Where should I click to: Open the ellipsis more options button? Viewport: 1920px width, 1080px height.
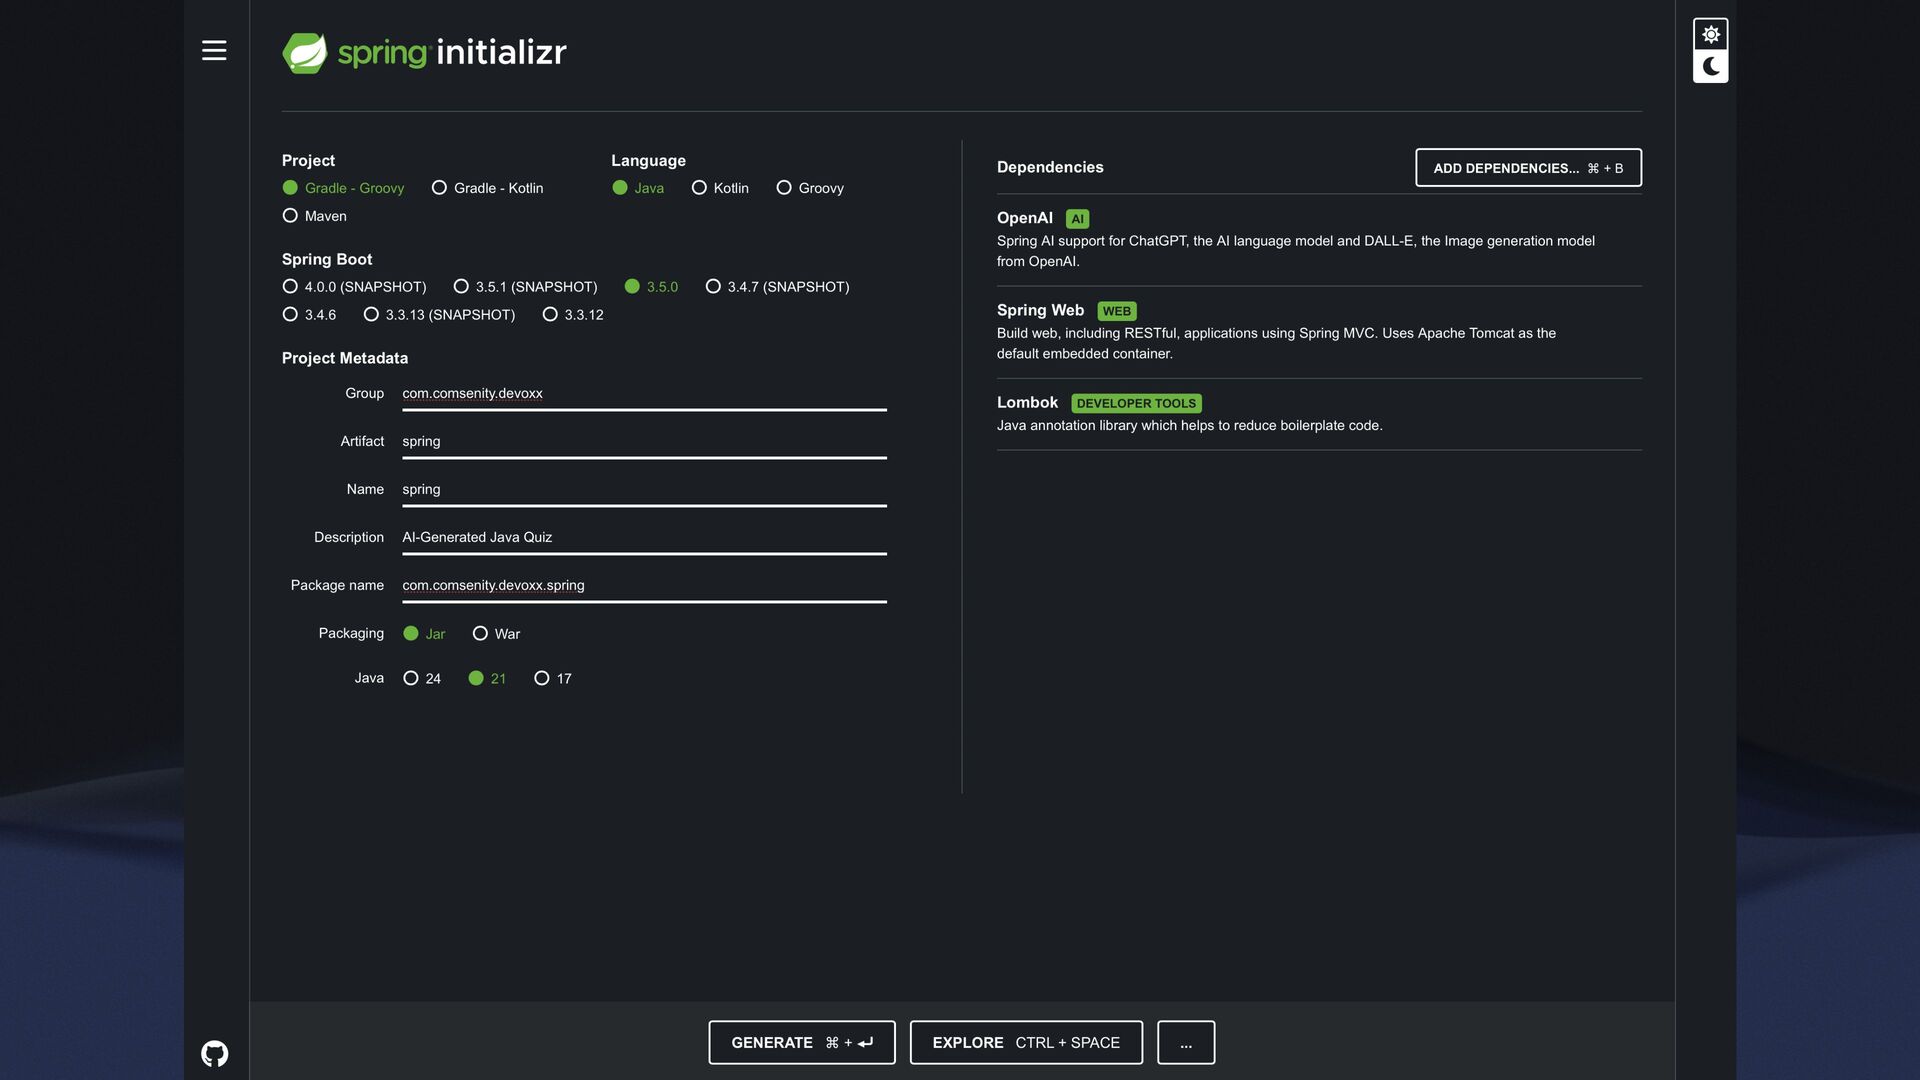(1185, 1043)
